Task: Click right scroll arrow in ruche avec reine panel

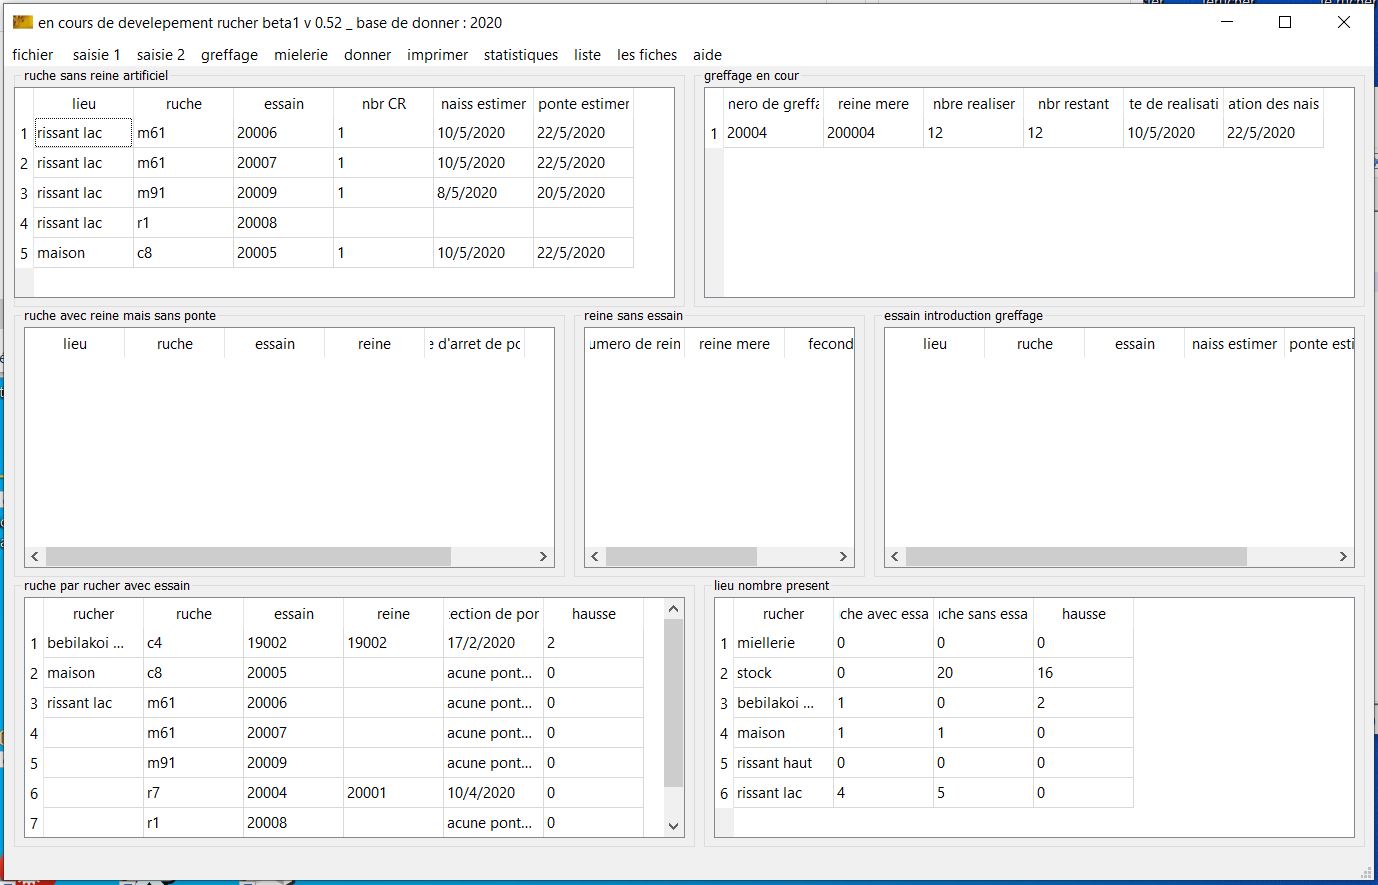Action: 543,556
